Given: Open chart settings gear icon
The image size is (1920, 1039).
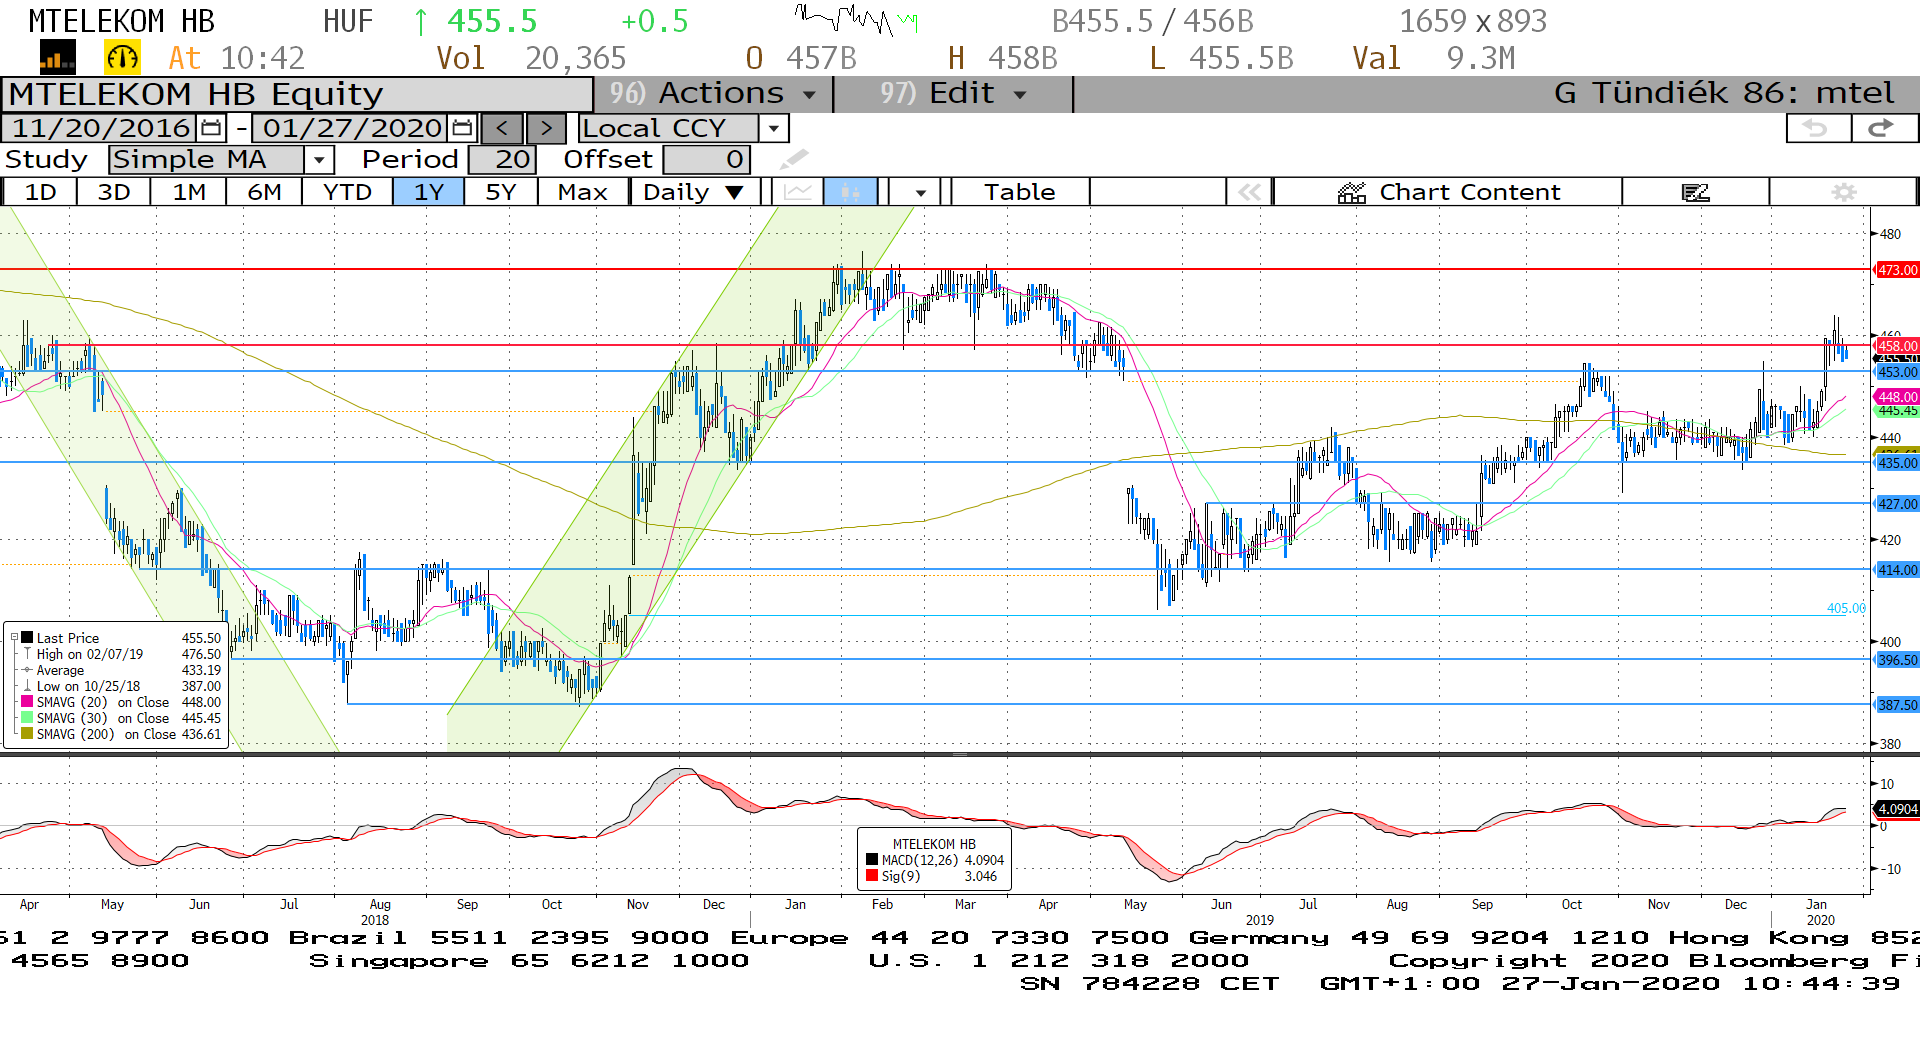Looking at the screenshot, I should 1843,192.
